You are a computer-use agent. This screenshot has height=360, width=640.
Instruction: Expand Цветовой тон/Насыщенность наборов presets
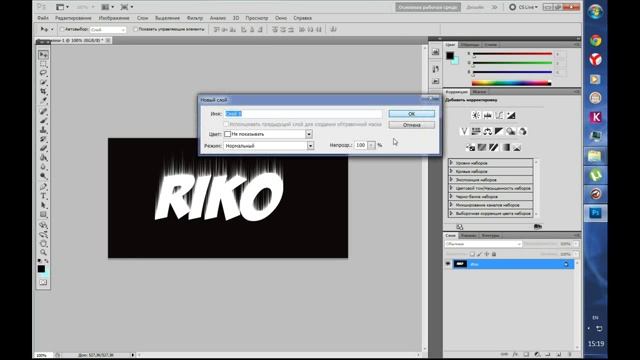(451, 188)
